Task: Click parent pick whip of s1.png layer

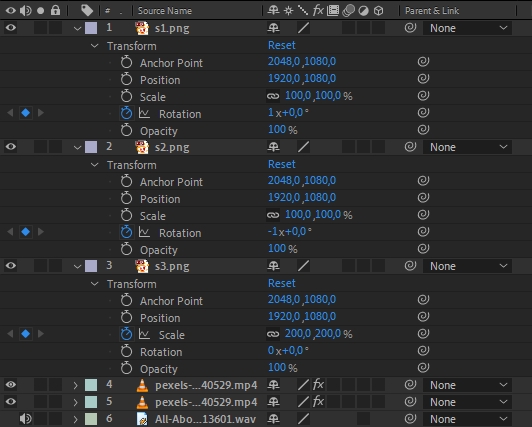Action: tap(410, 28)
